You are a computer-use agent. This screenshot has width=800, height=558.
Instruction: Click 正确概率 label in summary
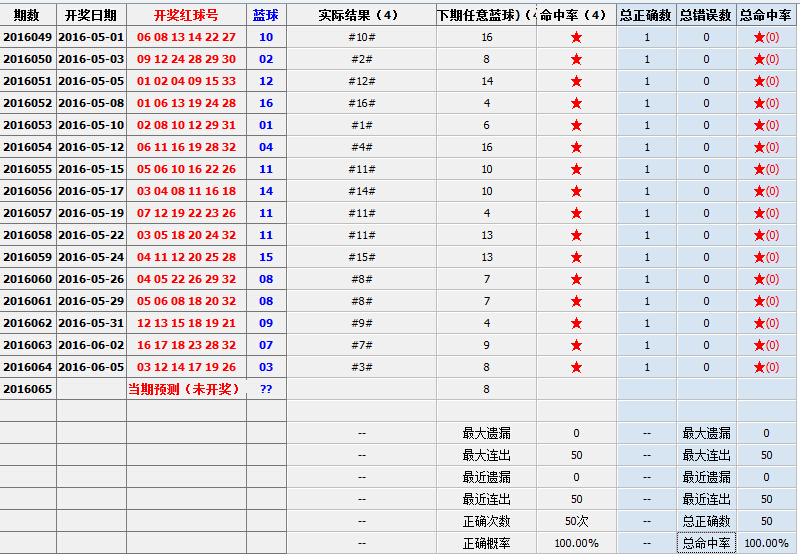point(486,543)
